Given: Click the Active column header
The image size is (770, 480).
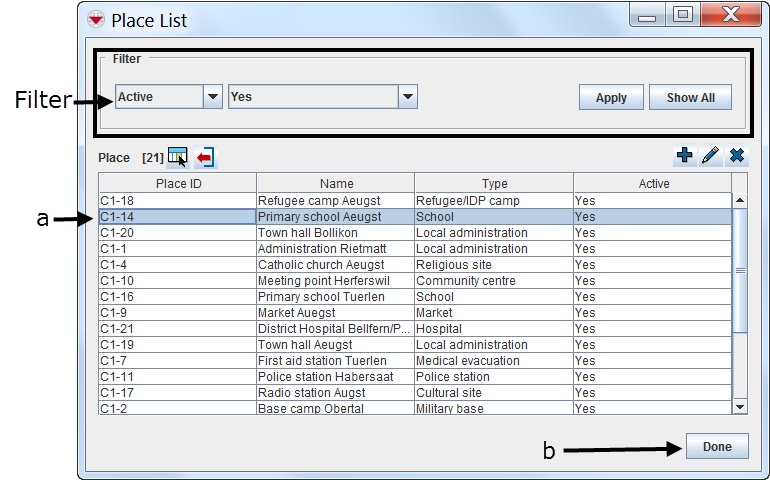Looking at the screenshot, I should pyautogui.click(x=653, y=184).
